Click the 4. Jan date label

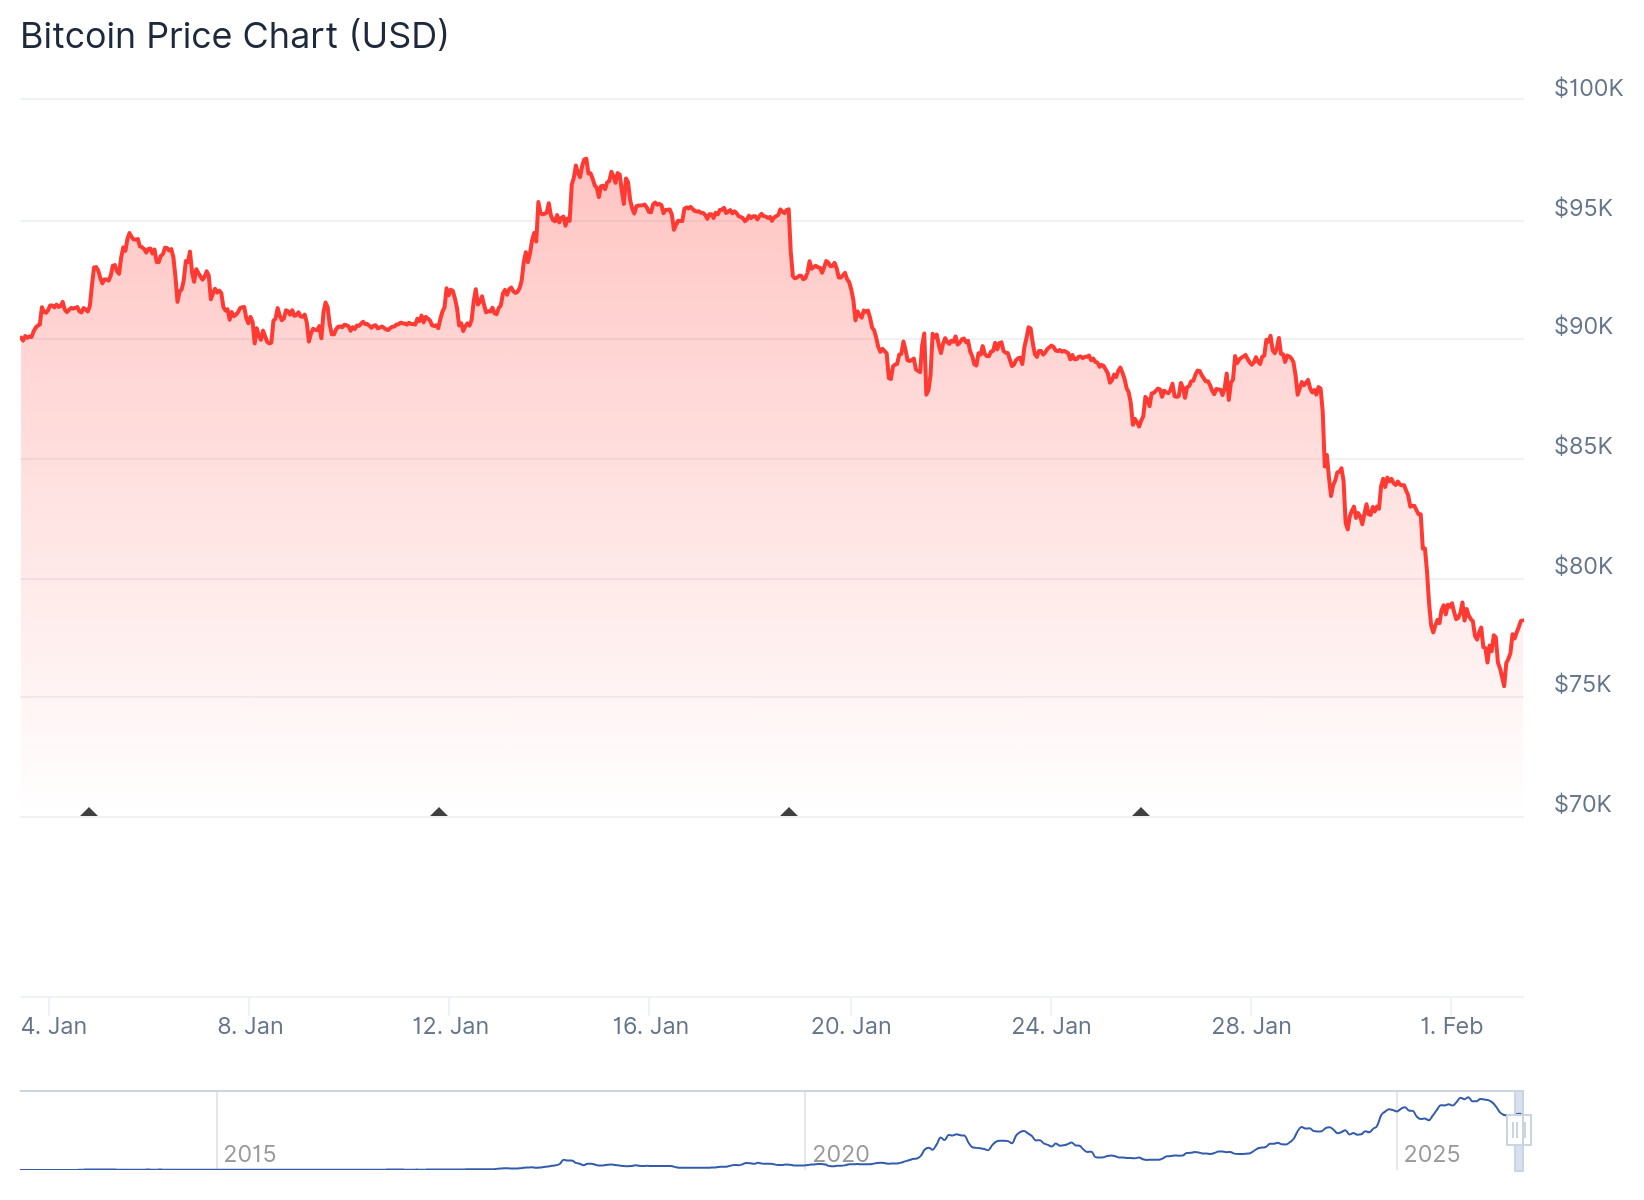pyautogui.click(x=54, y=1026)
